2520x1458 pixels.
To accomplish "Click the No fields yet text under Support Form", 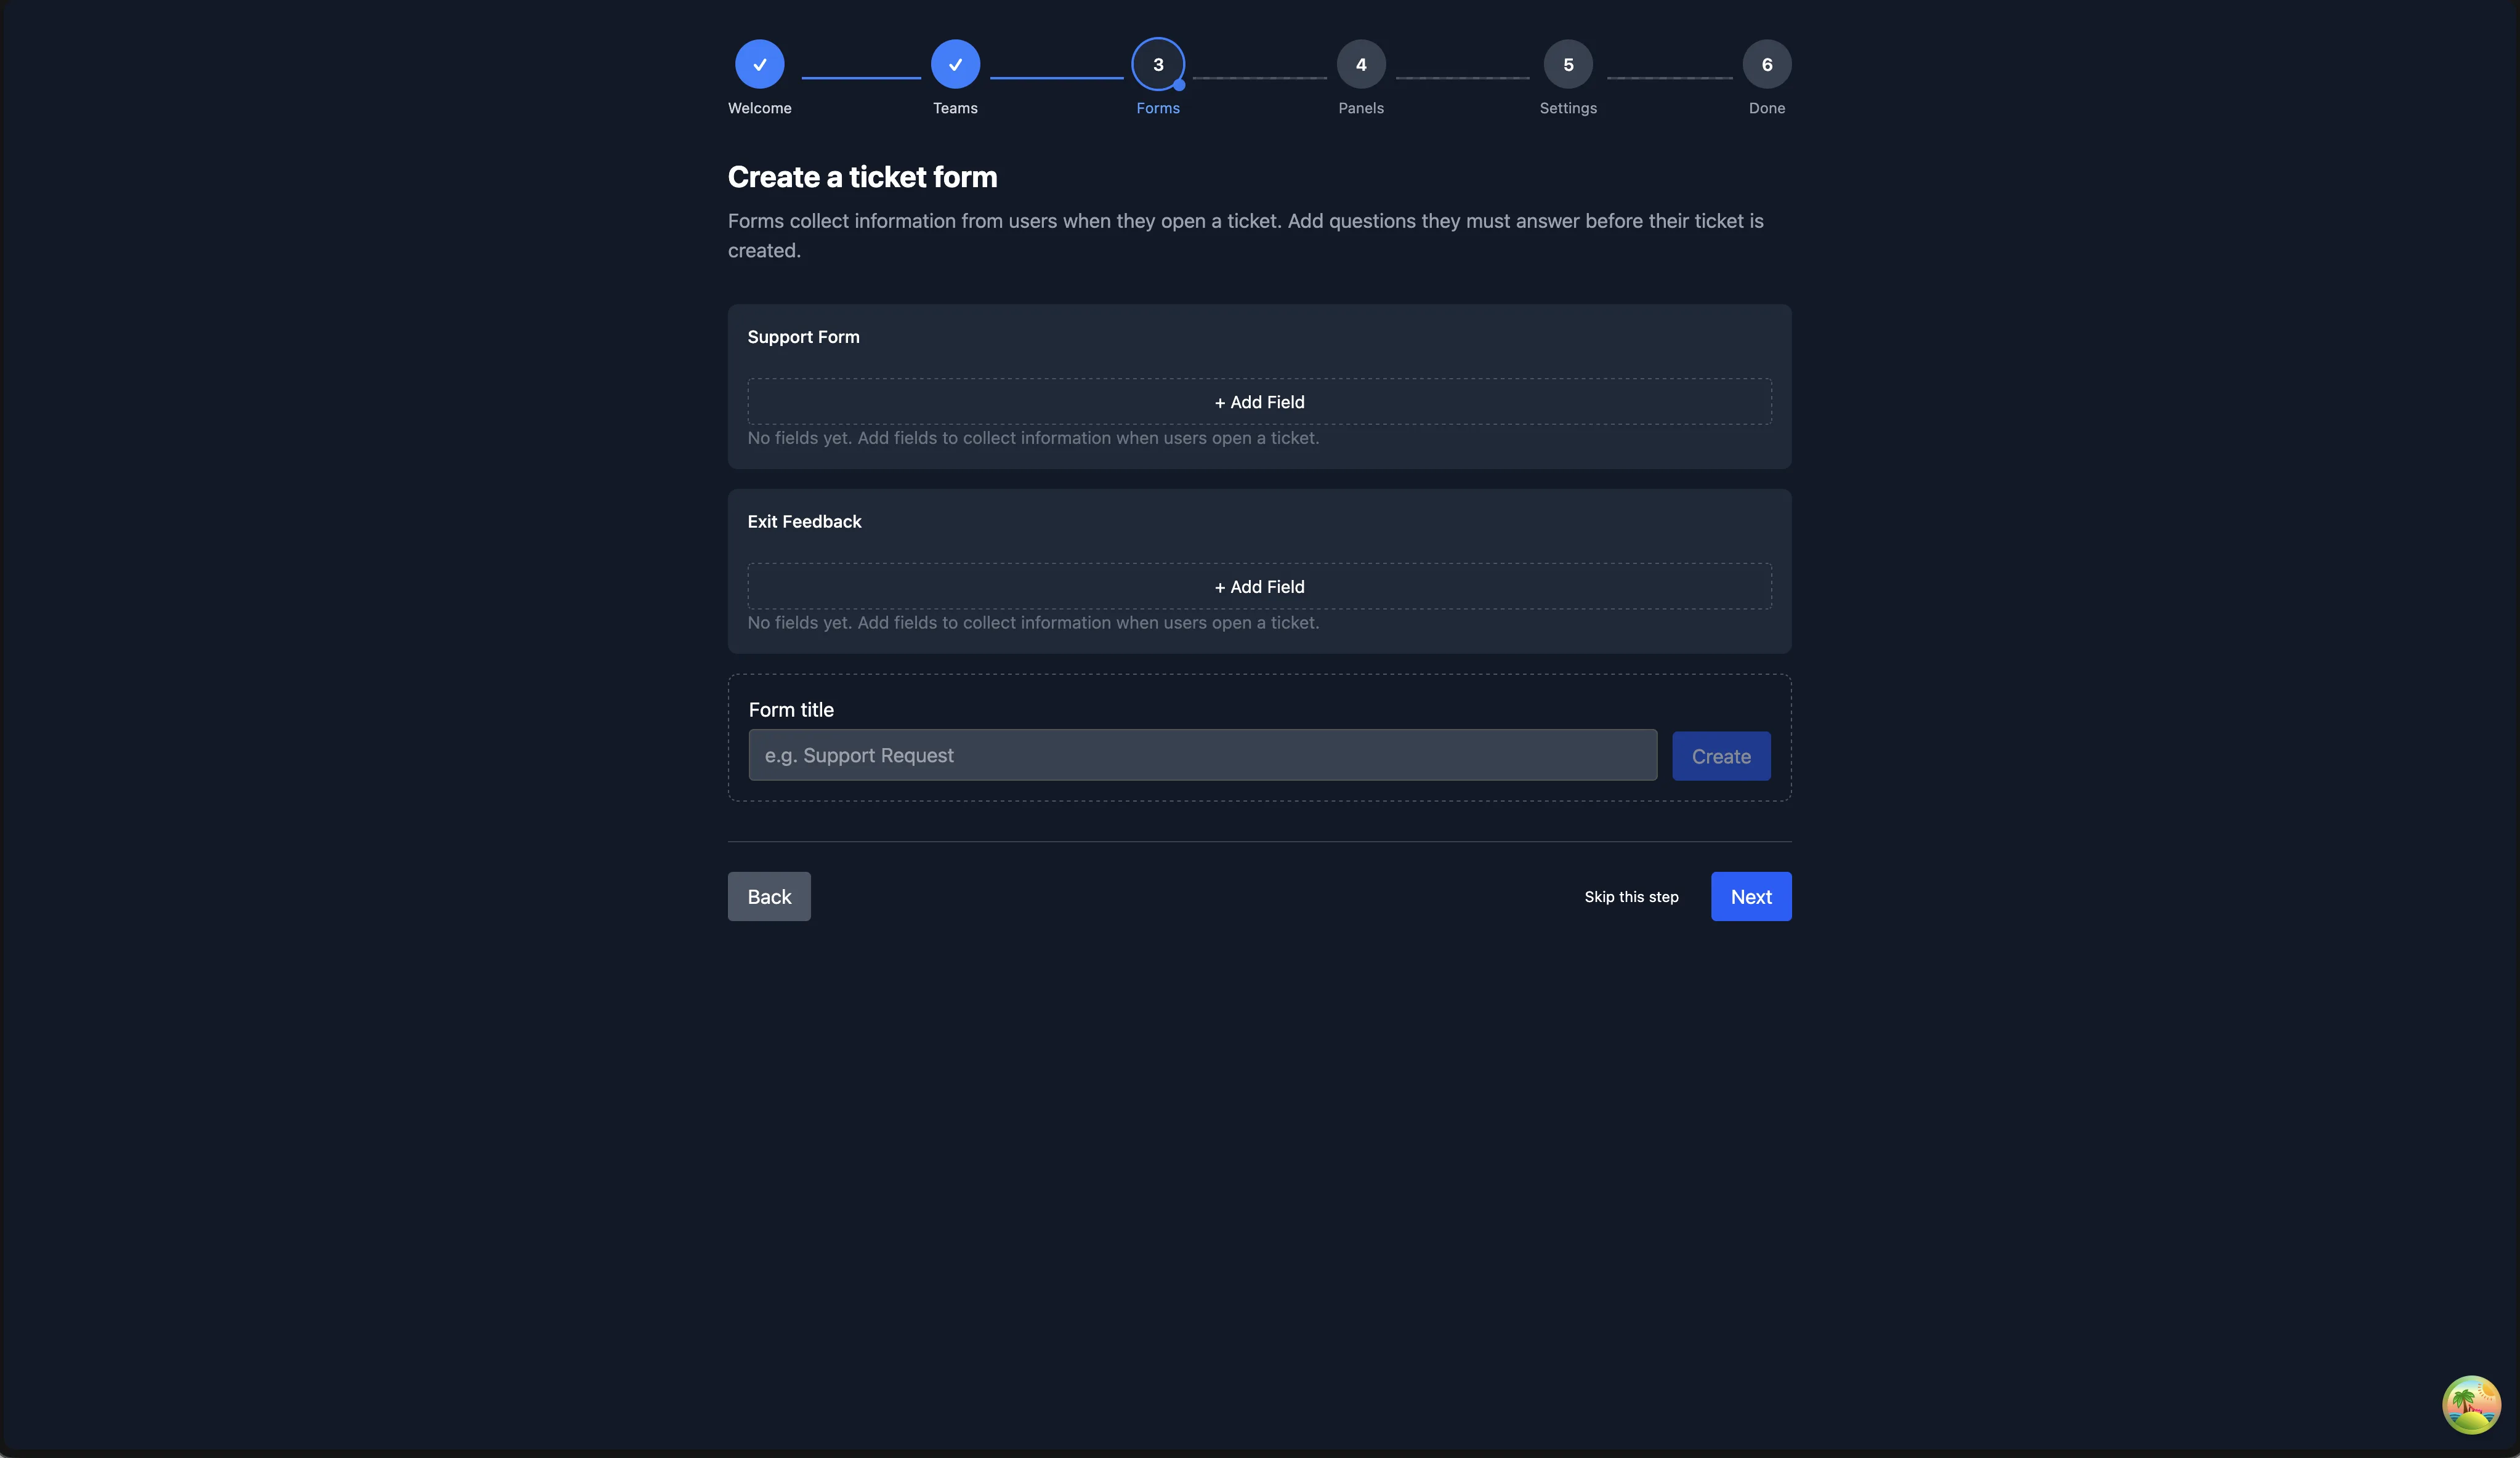I will (x=1033, y=438).
